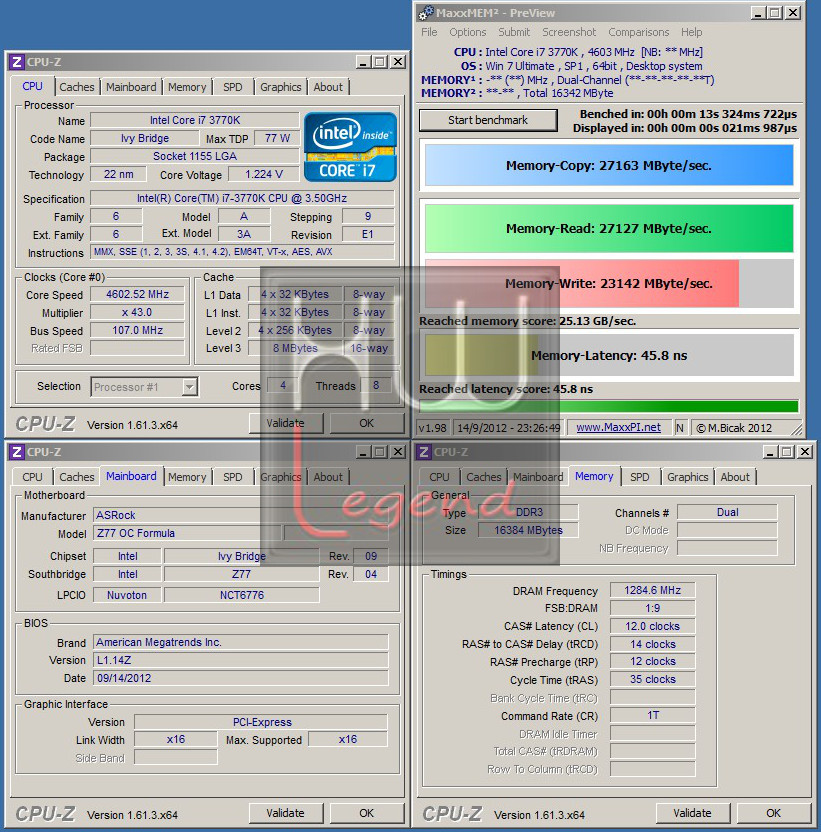Open the SPD tab in the Memory CPU-Z window
The width and height of the screenshot is (821, 832).
[639, 477]
